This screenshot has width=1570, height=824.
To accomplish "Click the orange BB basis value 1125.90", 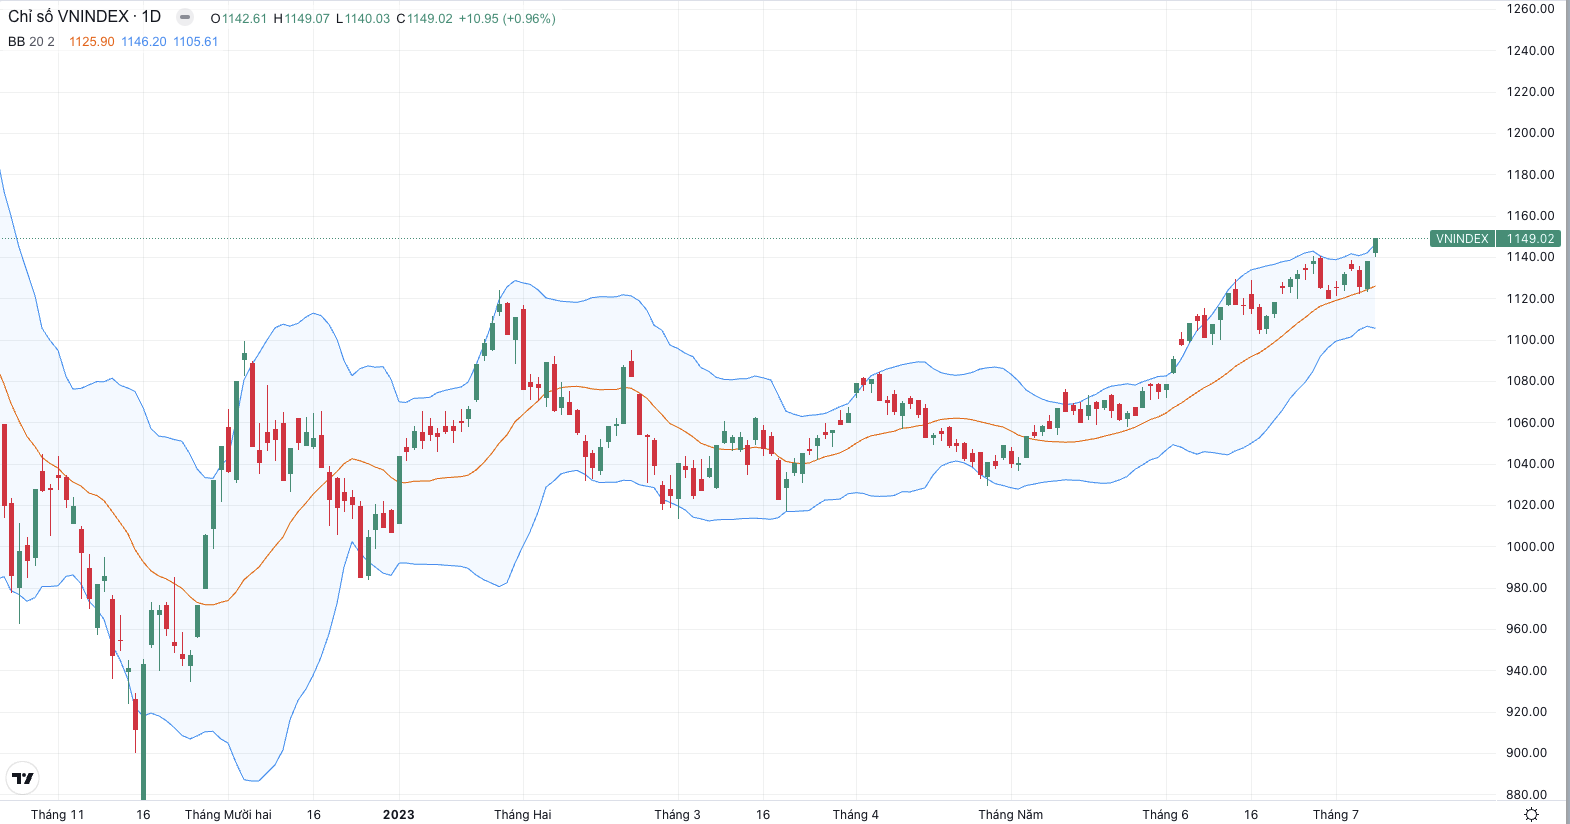I will (x=91, y=42).
